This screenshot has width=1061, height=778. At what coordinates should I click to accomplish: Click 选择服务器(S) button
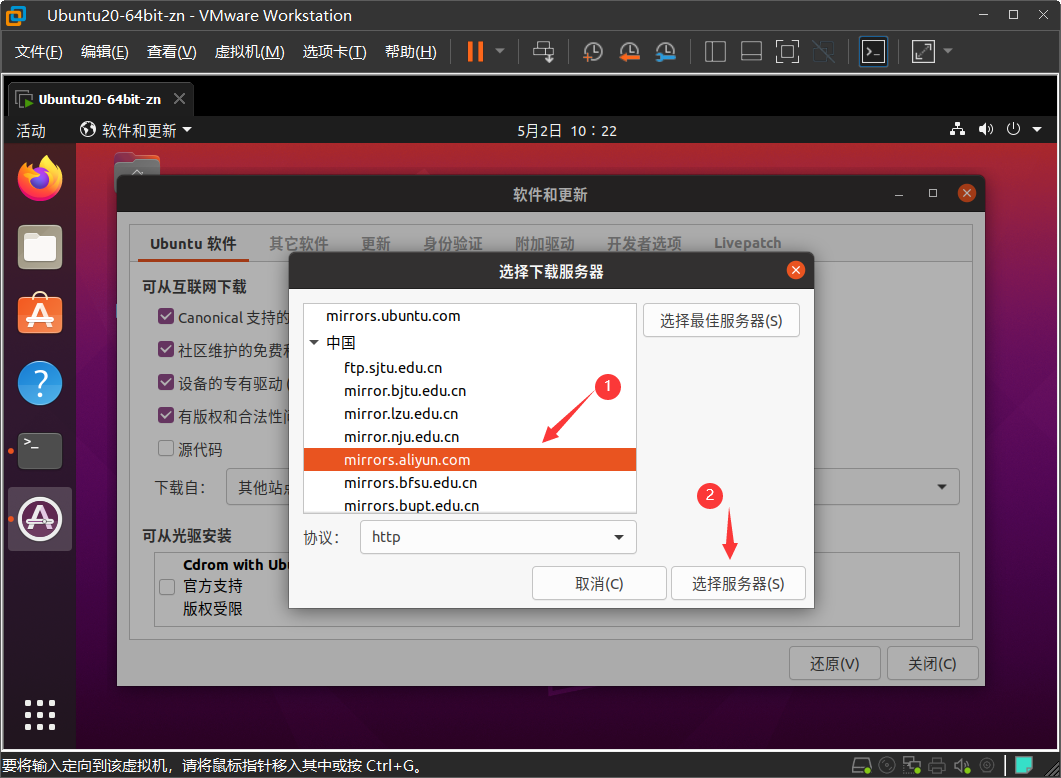[738, 584]
